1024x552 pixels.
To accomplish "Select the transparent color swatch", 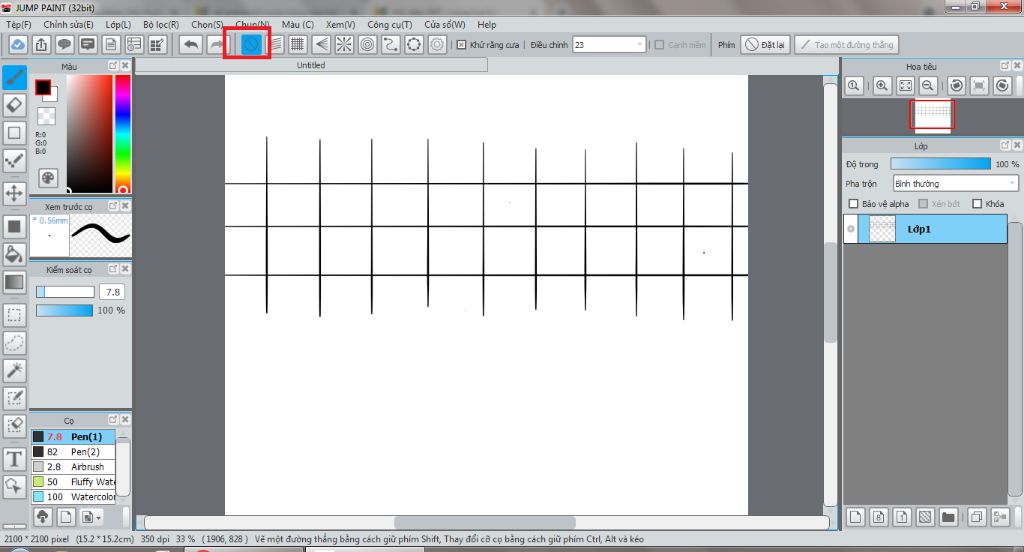I will click(x=46, y=116).
